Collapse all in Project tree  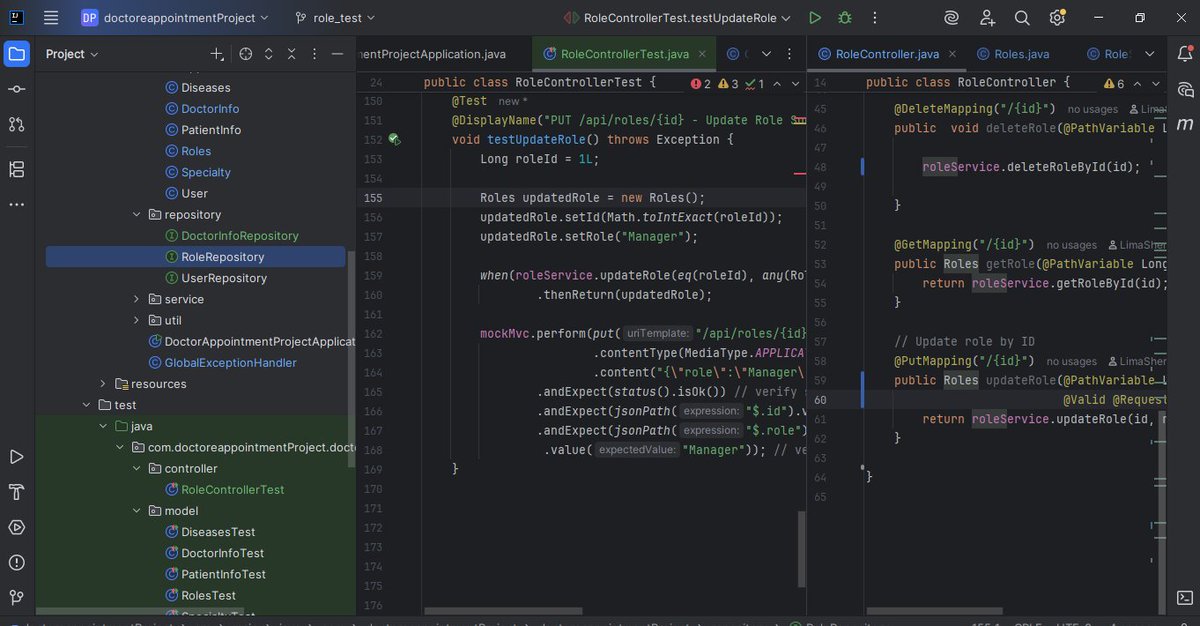tap(291, 54)
